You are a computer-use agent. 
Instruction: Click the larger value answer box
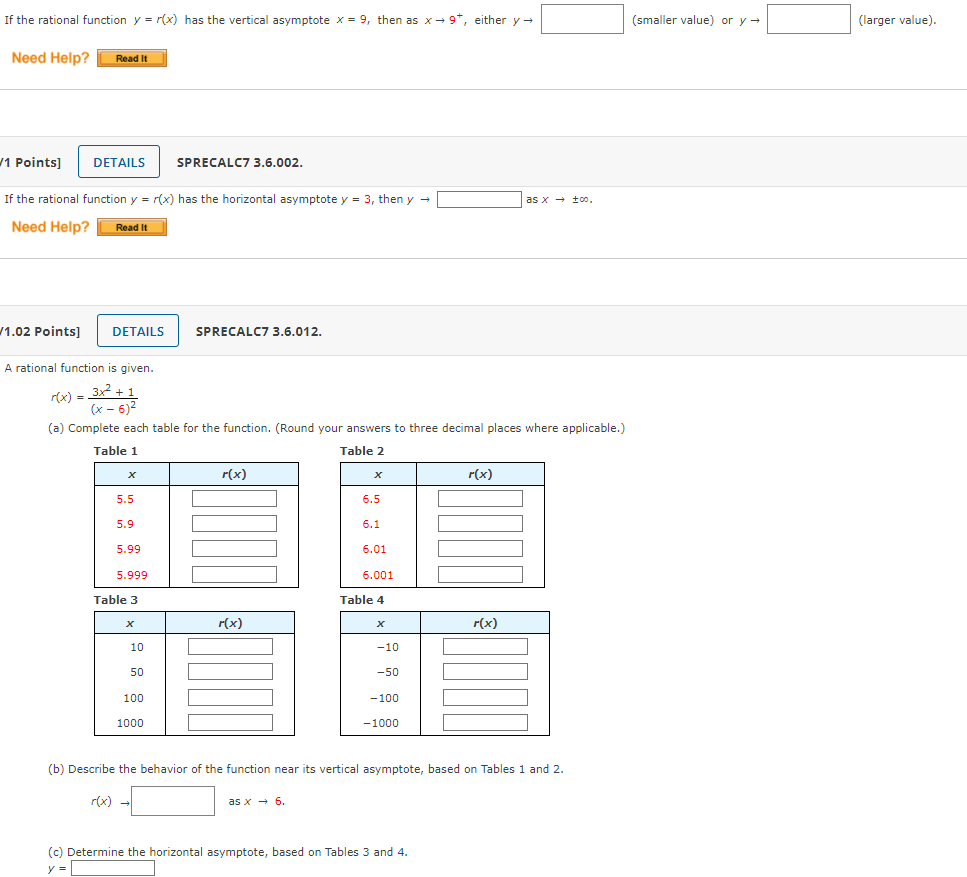click(809, 19)
